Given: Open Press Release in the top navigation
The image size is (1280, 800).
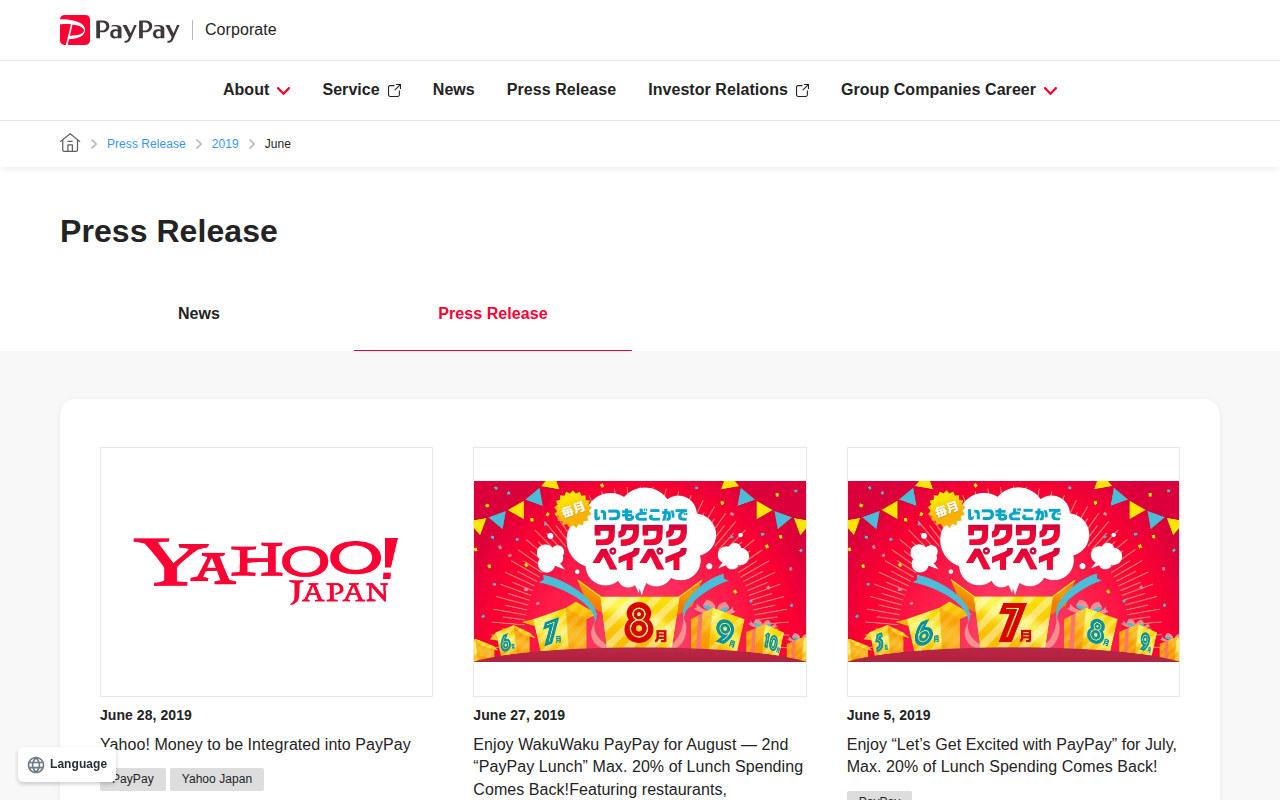Looking at the screenshot, I should click(x=561, y=90).
